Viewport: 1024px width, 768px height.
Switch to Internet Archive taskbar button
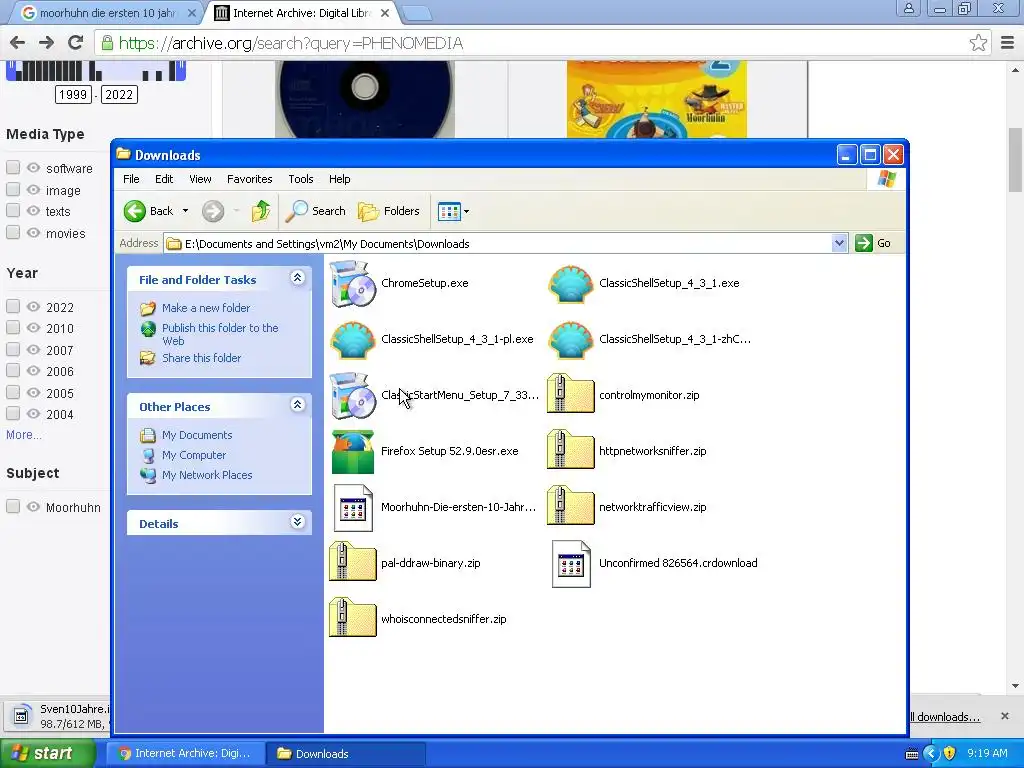(186, 753)
